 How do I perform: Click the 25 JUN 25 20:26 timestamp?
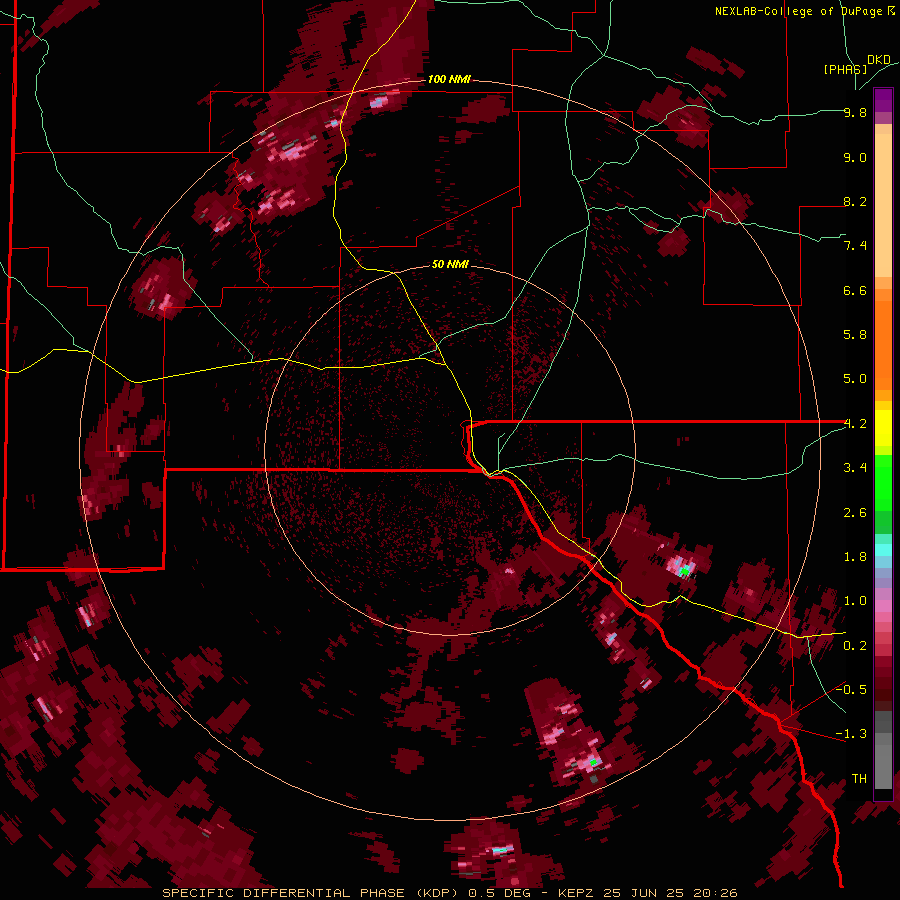tap(671, 893)
